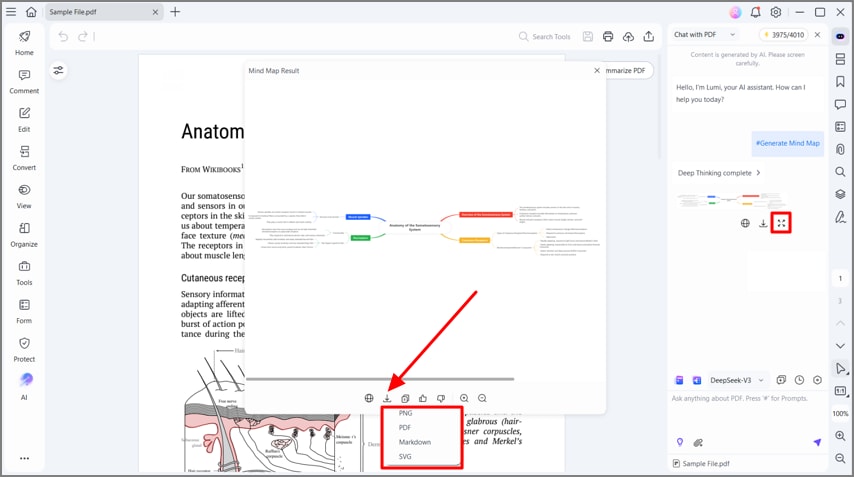Open a new tab with plus button
Image resolution: width=854 pixels, height=477 pixels.
coord(175,11)
